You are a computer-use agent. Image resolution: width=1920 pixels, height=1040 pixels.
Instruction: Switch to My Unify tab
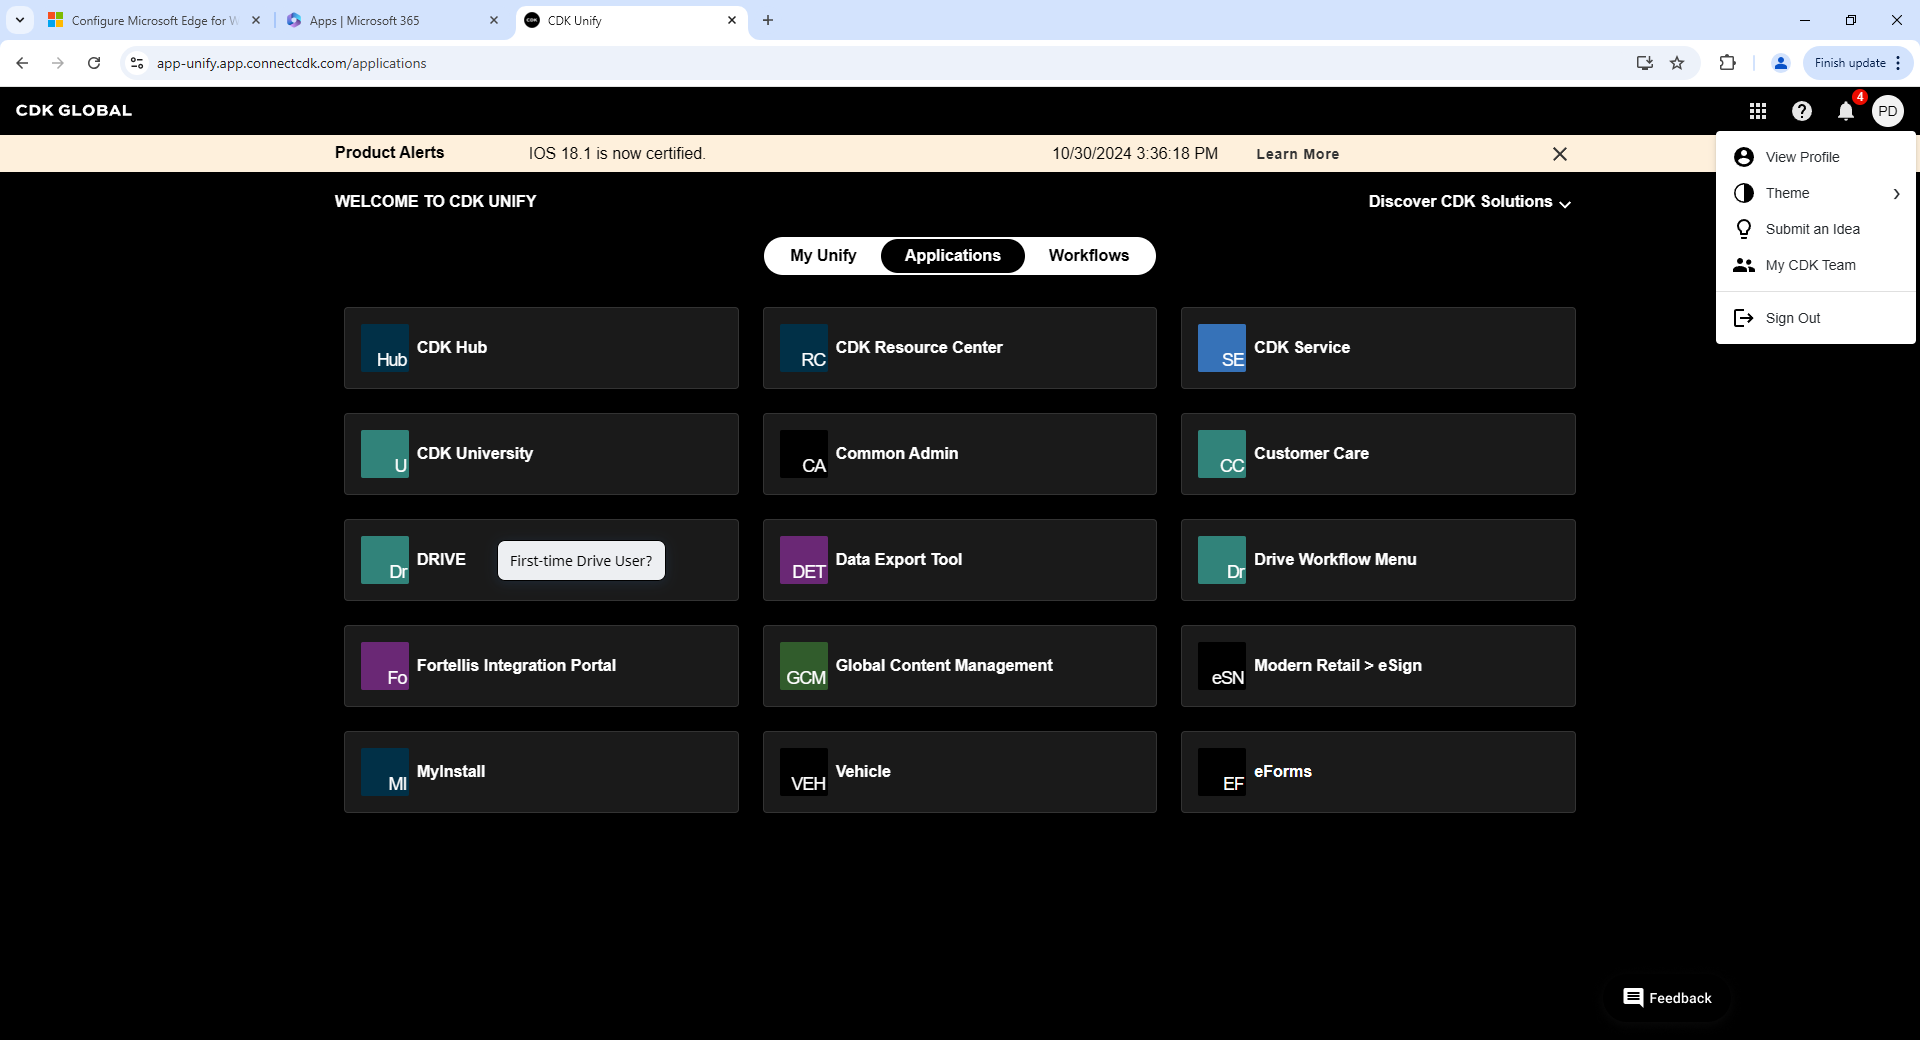(823, 256)
